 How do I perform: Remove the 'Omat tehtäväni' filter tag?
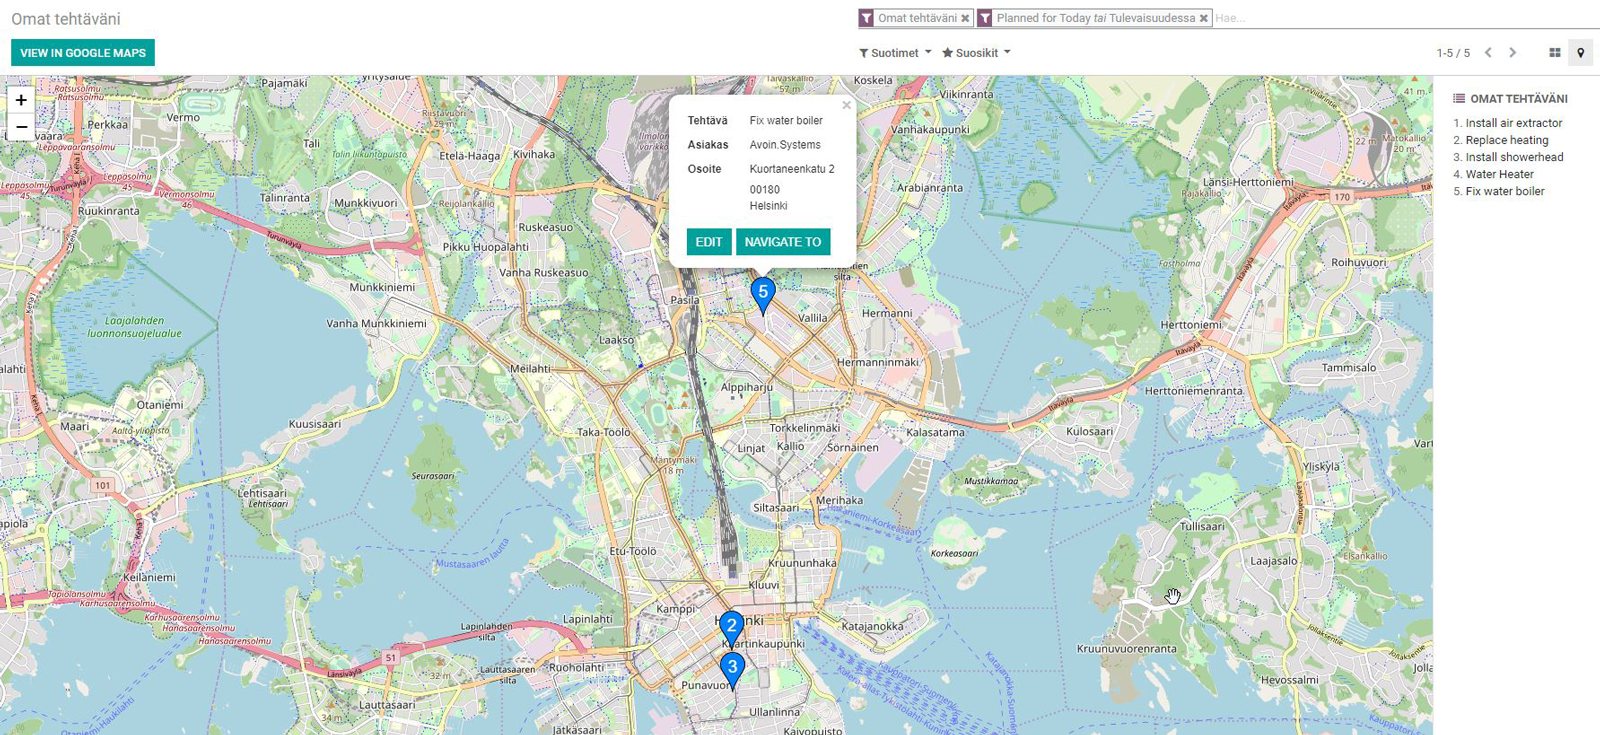965,18
